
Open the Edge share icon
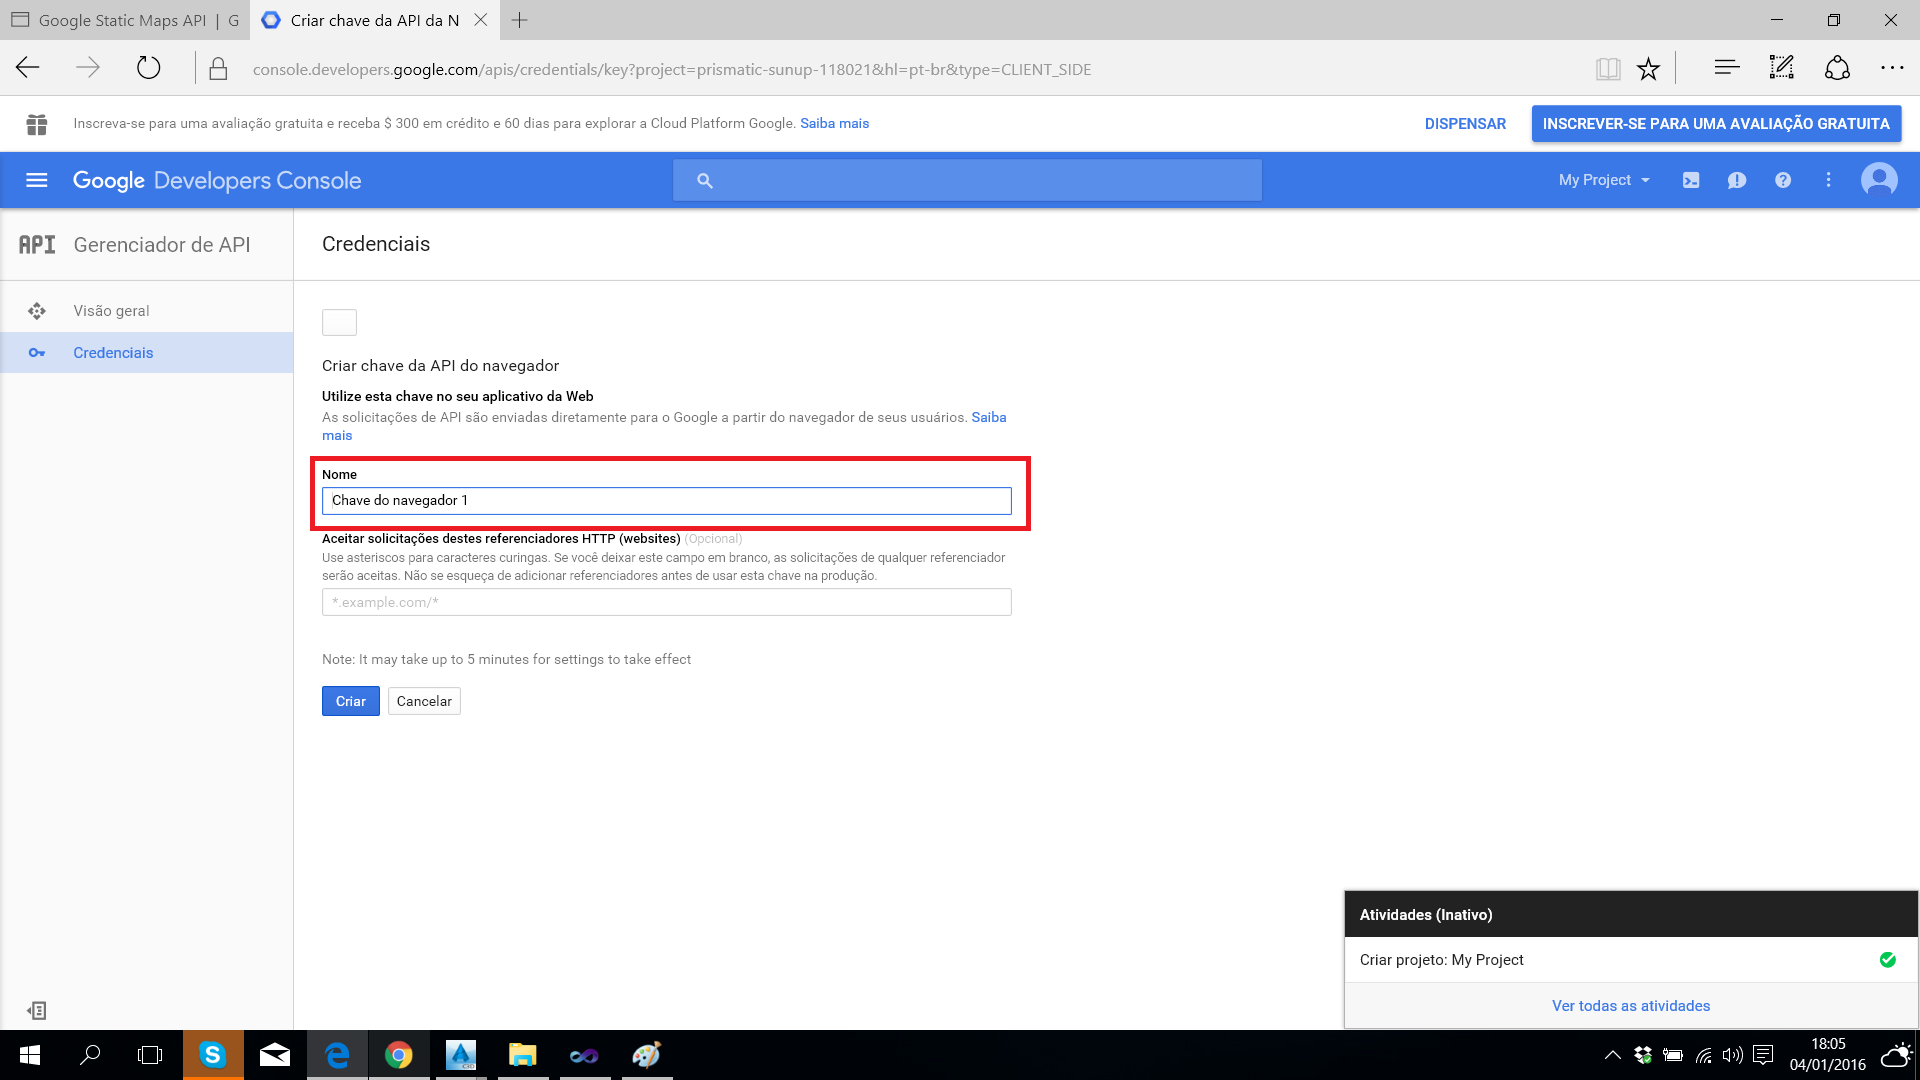tap(1837, 68)
